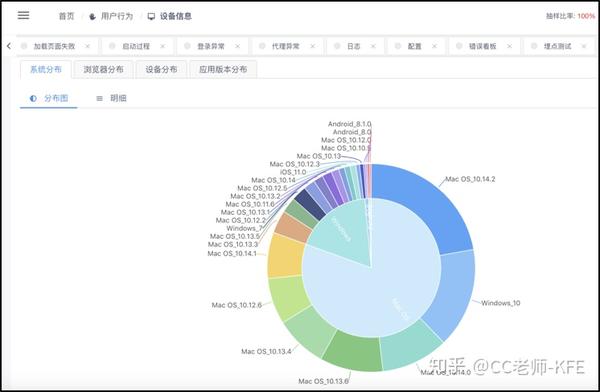Select the 应用版本分布 sub-tab
This screenshot has height=392, width=600.
point(223,69)
